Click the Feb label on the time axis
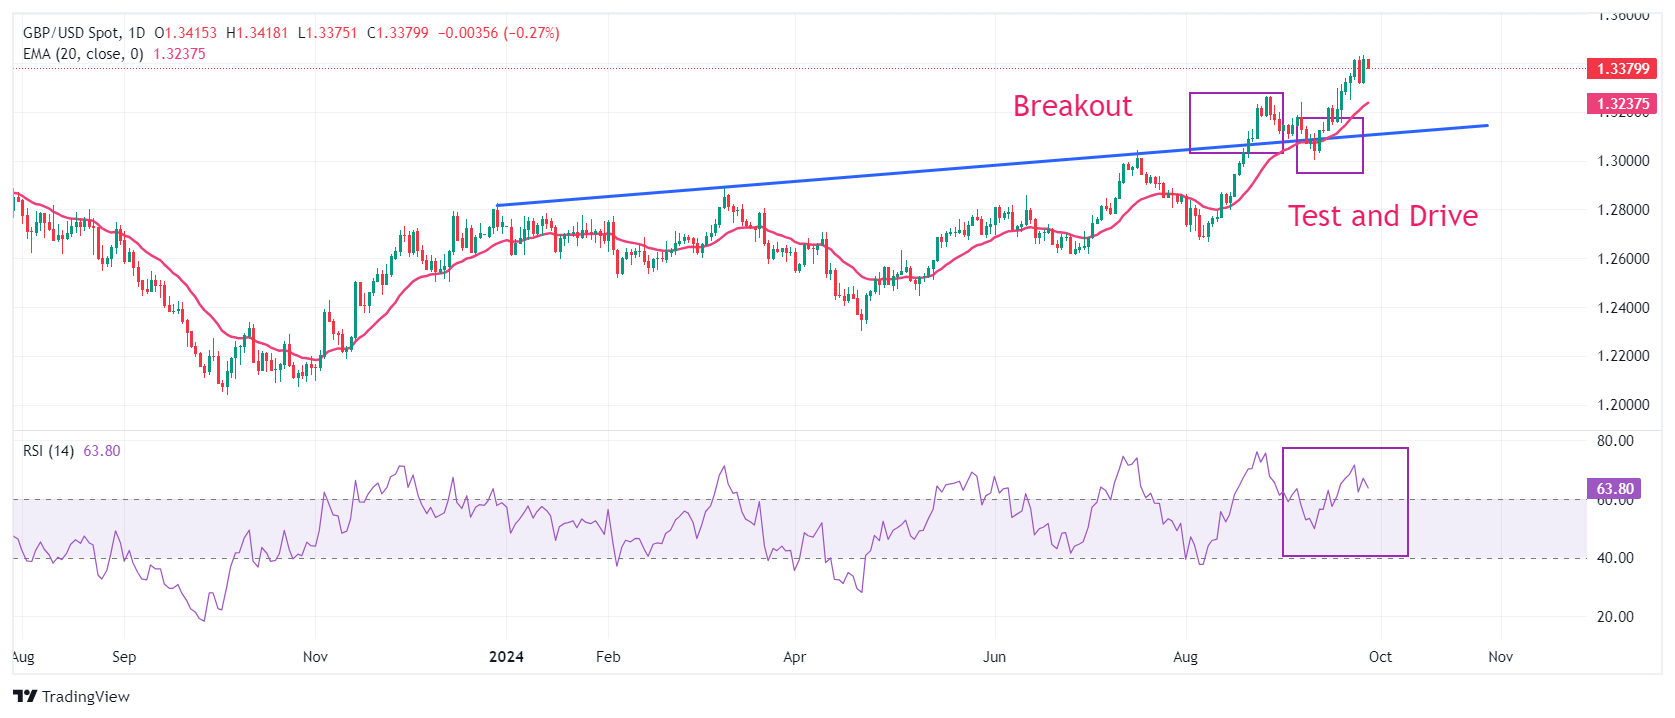 608,657
